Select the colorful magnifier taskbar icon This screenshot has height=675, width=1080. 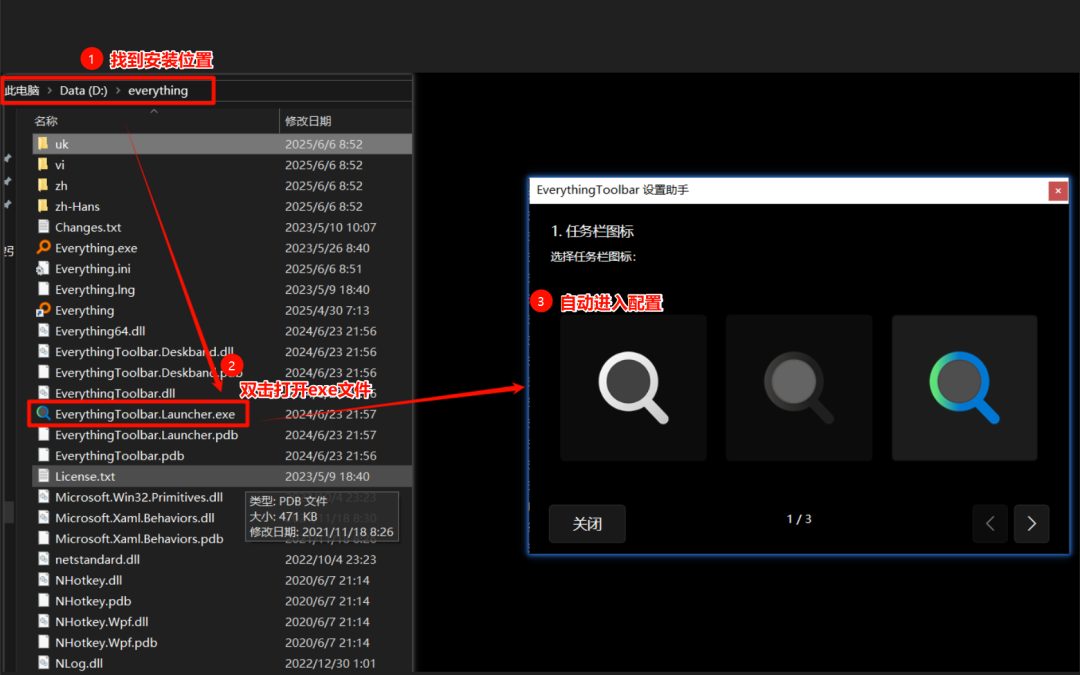pos(963,387)
